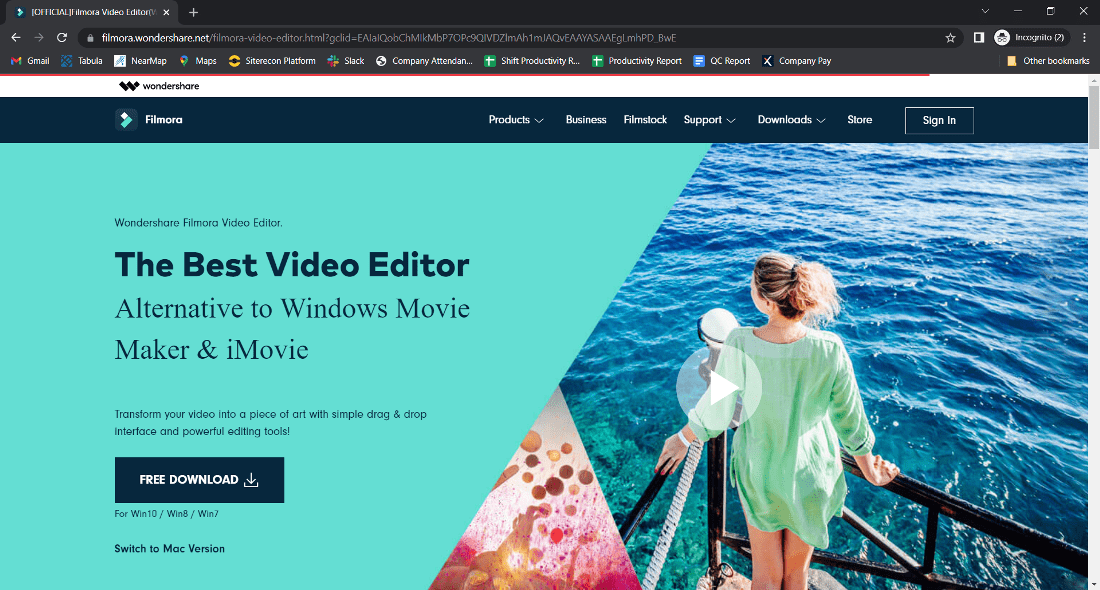Image resolution: width=1100 pixels, height=590 pixels.
Task: Open the Shift Productivity Report bookmark
Action: (532, 61)
